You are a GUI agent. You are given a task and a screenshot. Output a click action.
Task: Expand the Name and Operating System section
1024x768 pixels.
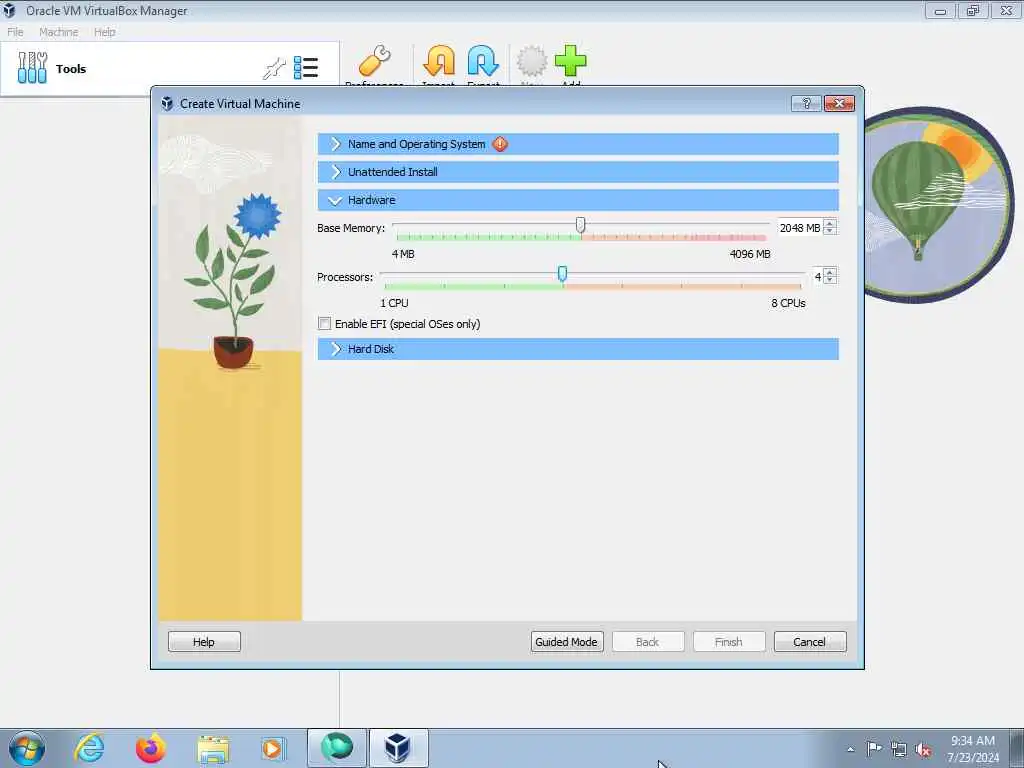578,144
